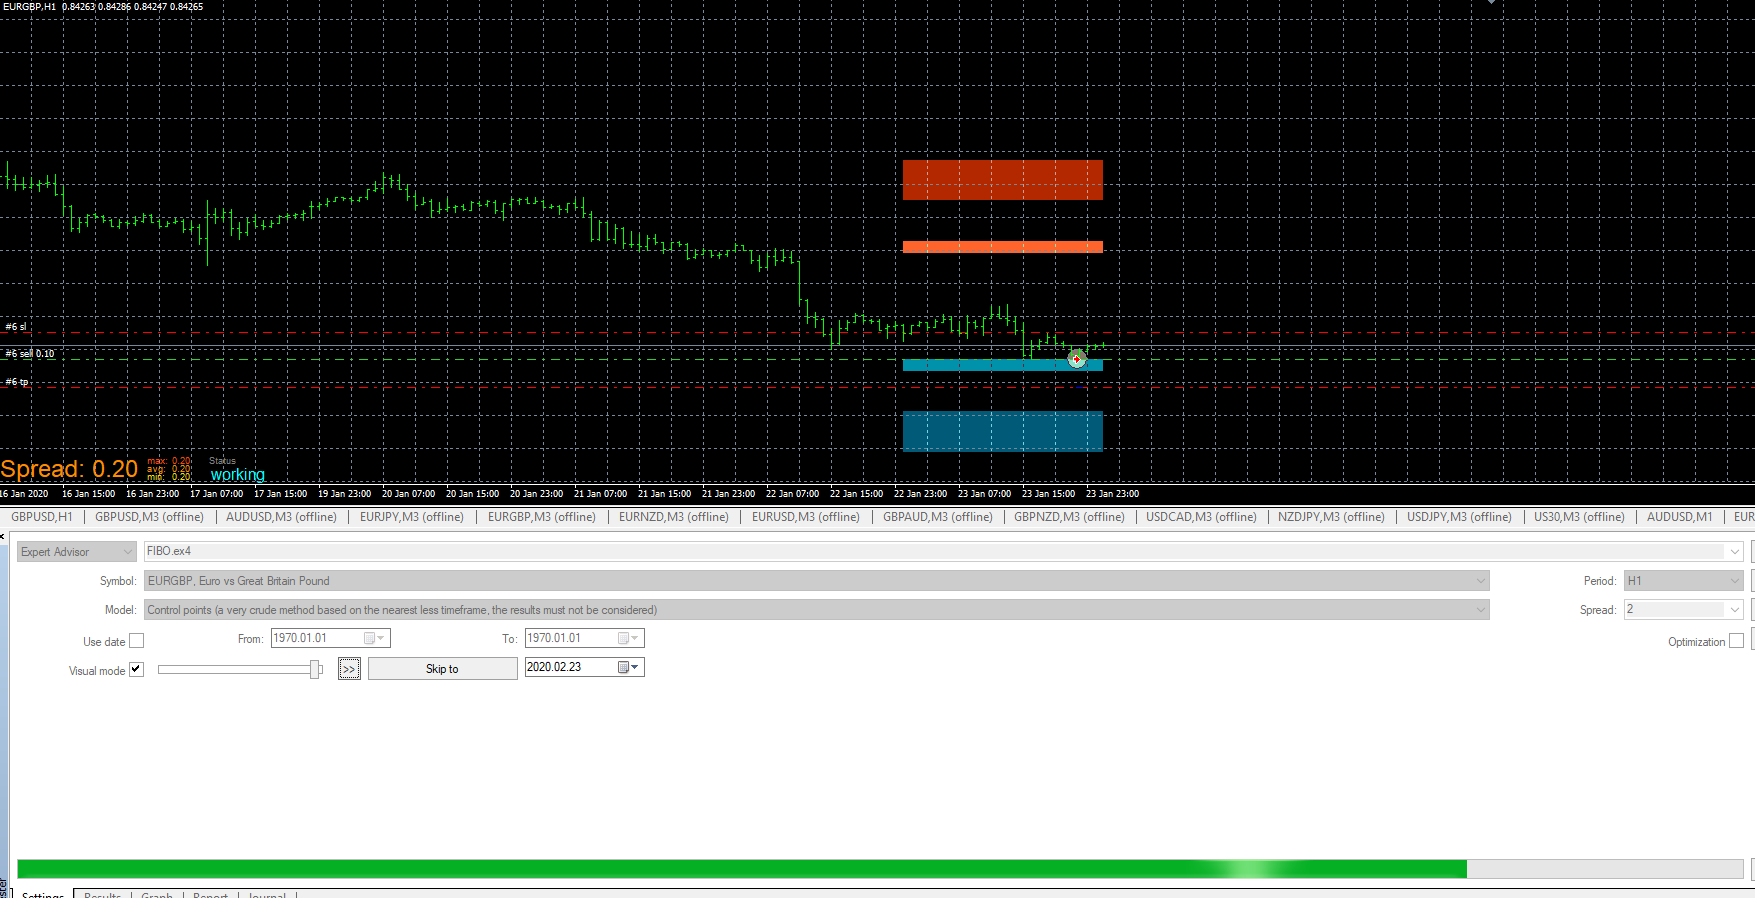Click the '22 Jan 23:00' time axis label
Screen dimensions: 1755x898
coord(920,494)
